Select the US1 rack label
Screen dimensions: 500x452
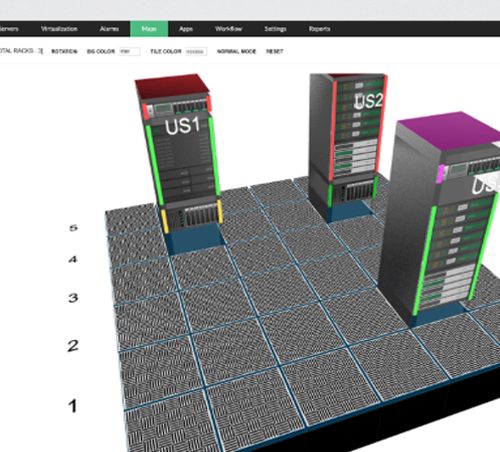click(182, 126)
